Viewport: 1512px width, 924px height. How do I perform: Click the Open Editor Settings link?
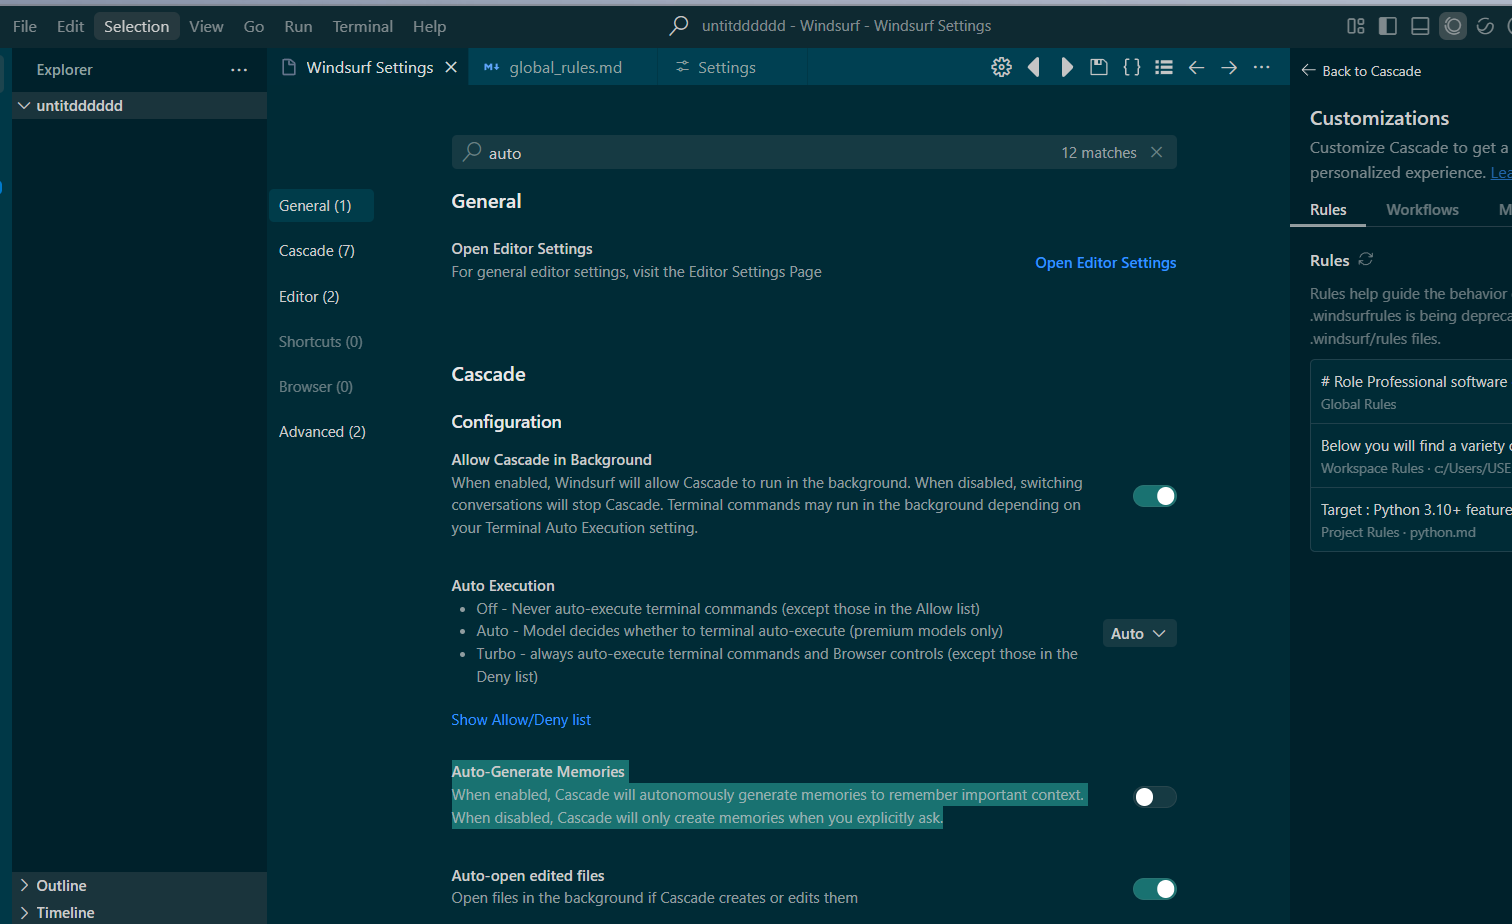tap(1105, 262)
